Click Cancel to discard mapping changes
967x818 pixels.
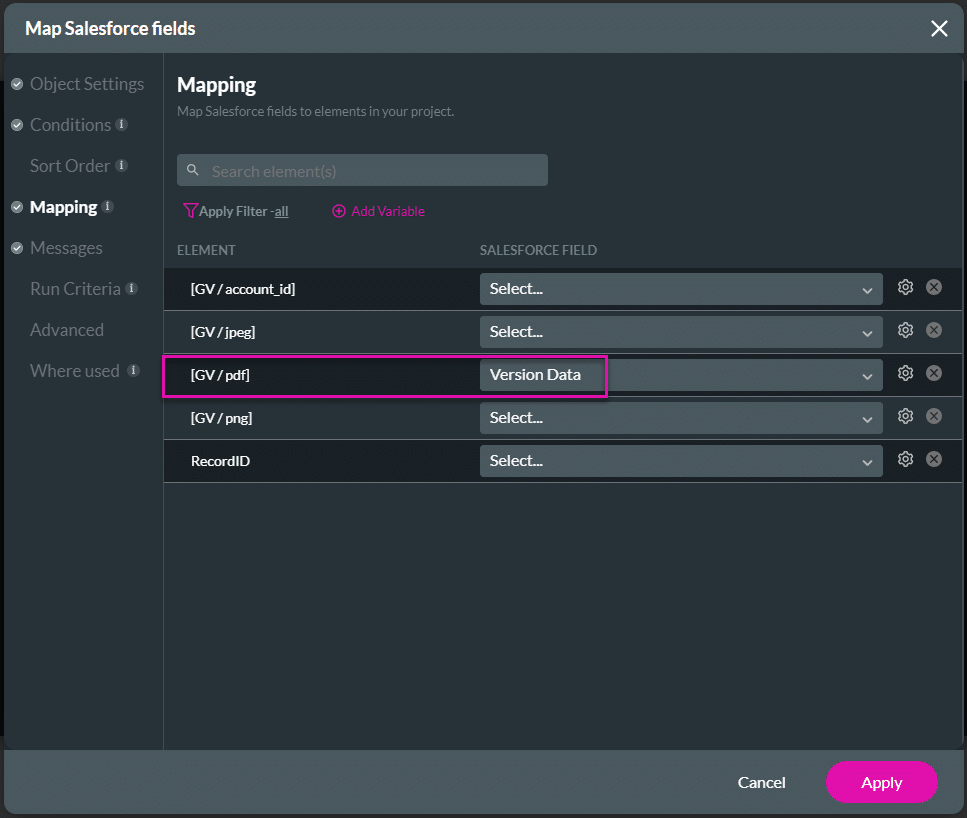point(761,782)
